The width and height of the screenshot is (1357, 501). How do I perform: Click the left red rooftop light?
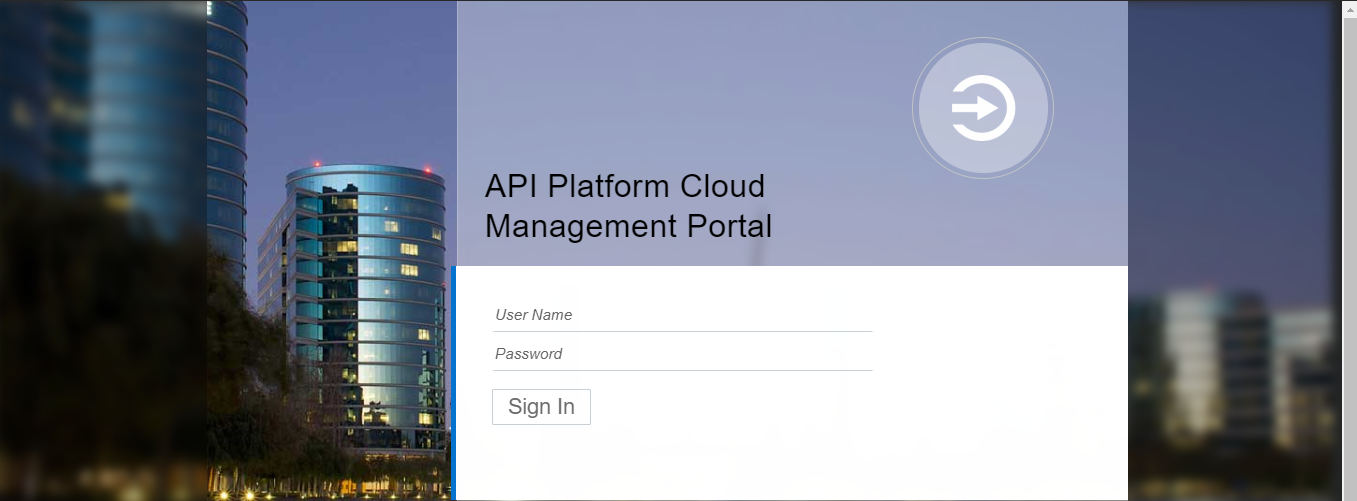point(317,163)
